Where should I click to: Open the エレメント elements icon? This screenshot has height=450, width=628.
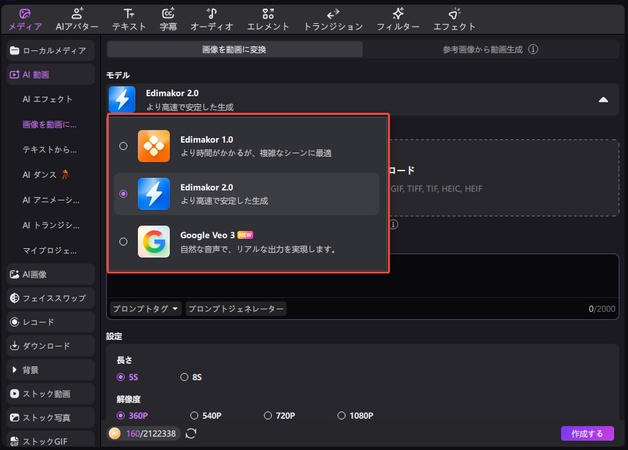tap(268, 14)
